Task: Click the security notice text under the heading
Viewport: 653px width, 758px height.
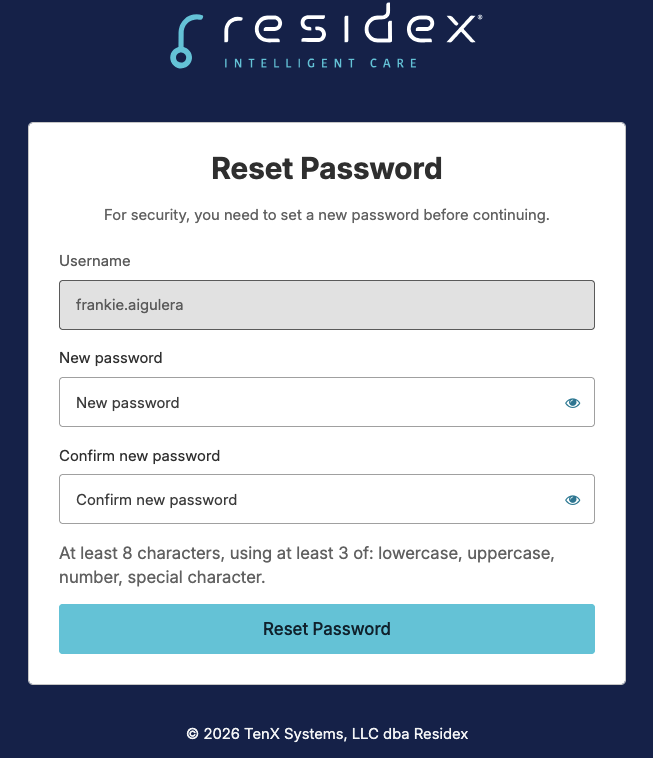Action: tap(327, 215)
